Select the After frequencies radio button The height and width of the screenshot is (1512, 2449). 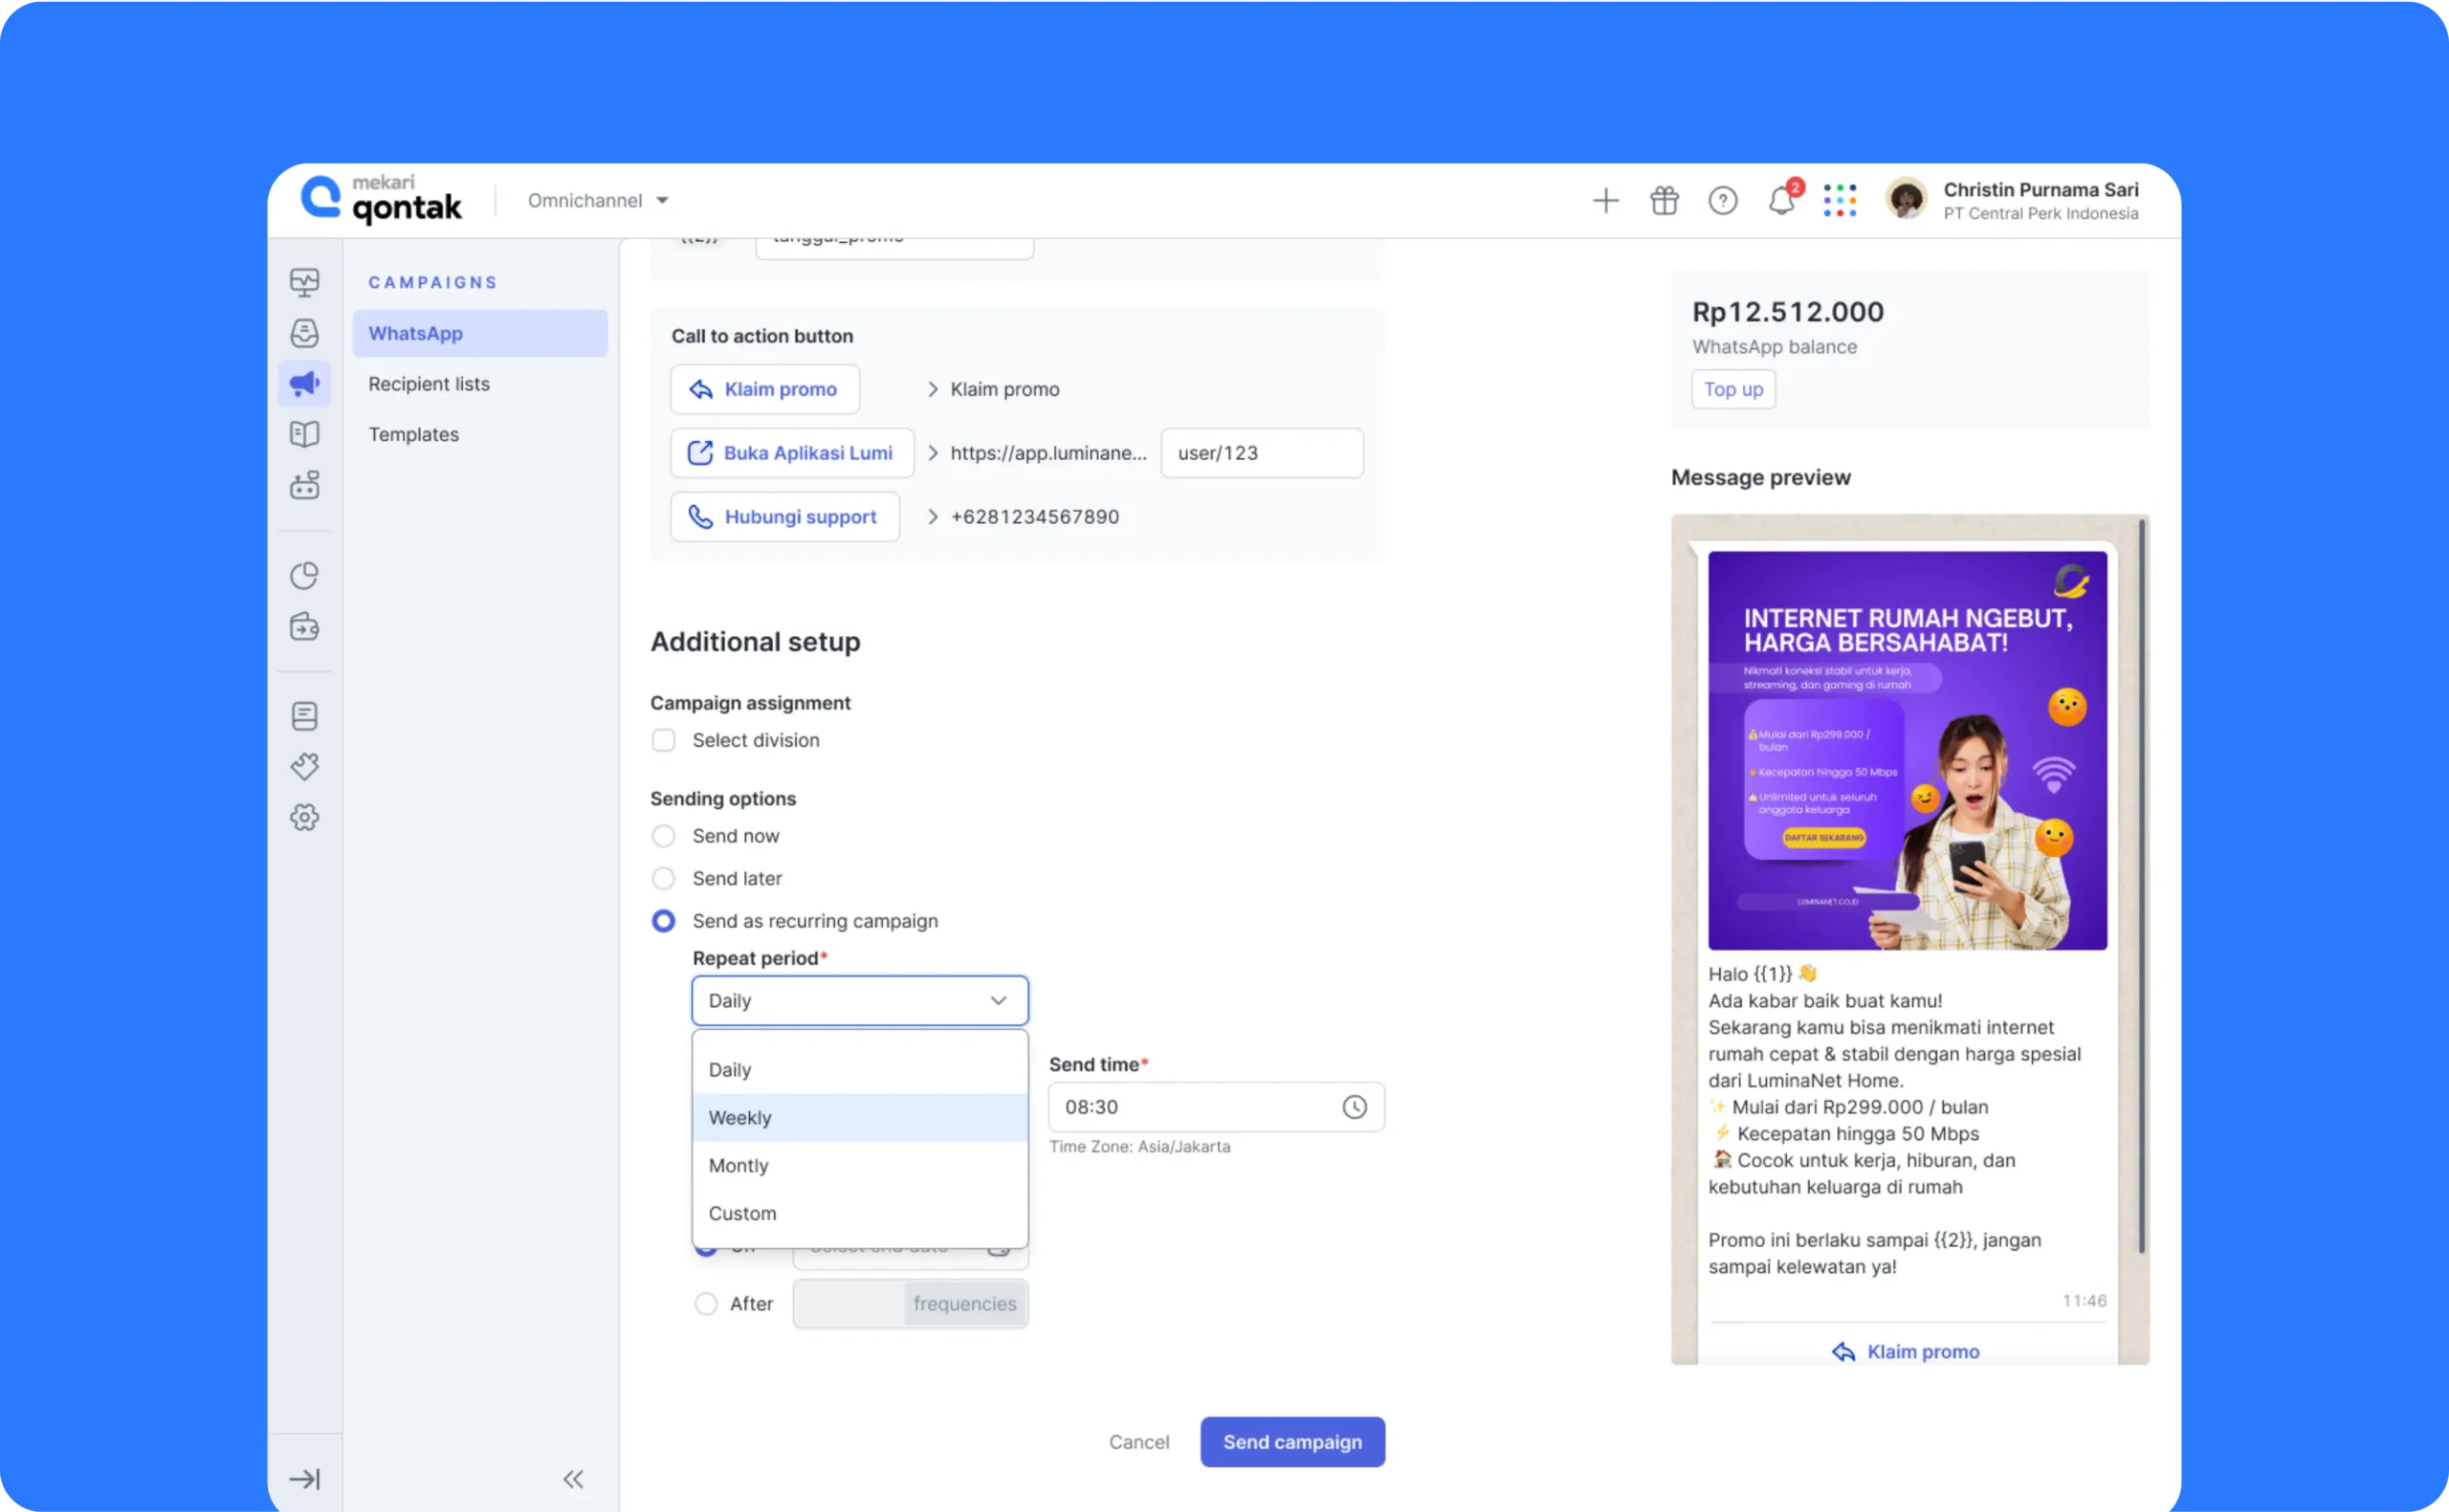(x=706, y=1304)
